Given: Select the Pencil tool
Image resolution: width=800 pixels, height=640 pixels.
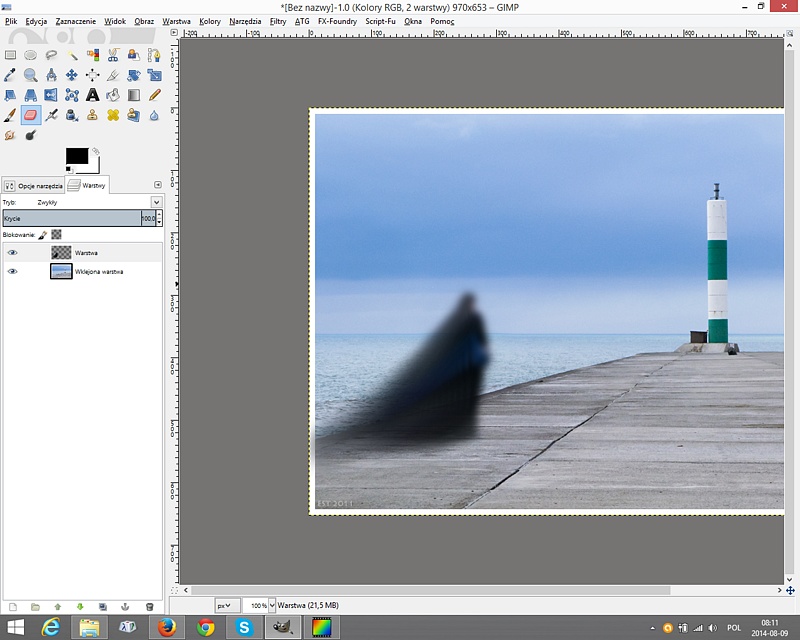Looking at the screenshot, I should 155,95.
